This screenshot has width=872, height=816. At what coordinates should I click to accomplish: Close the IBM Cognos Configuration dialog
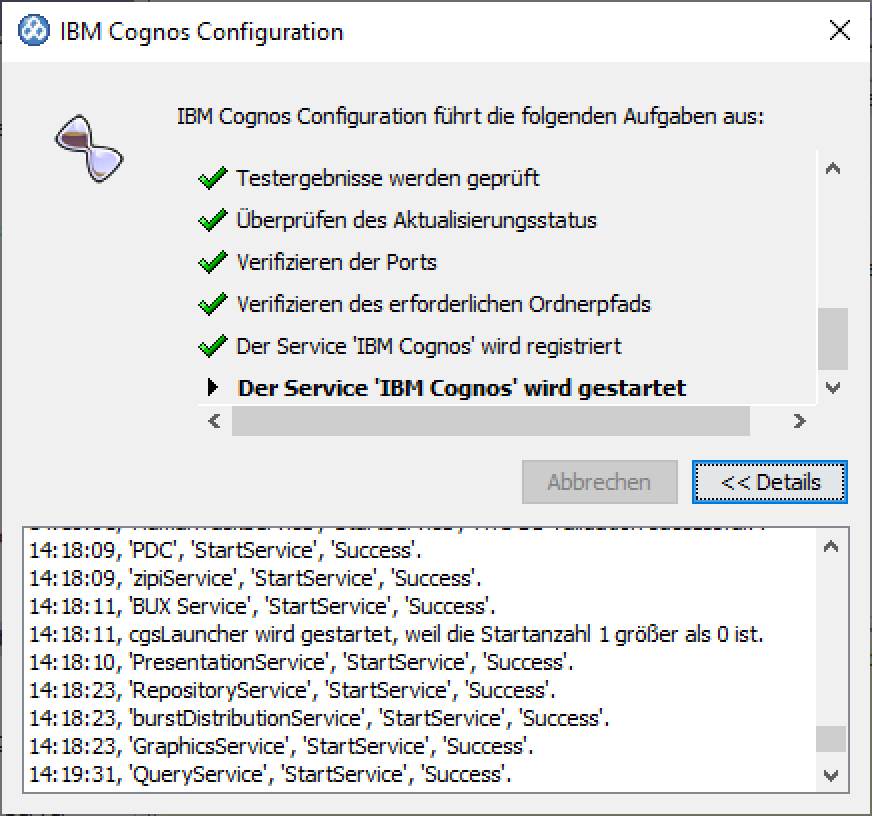point(840,31)
